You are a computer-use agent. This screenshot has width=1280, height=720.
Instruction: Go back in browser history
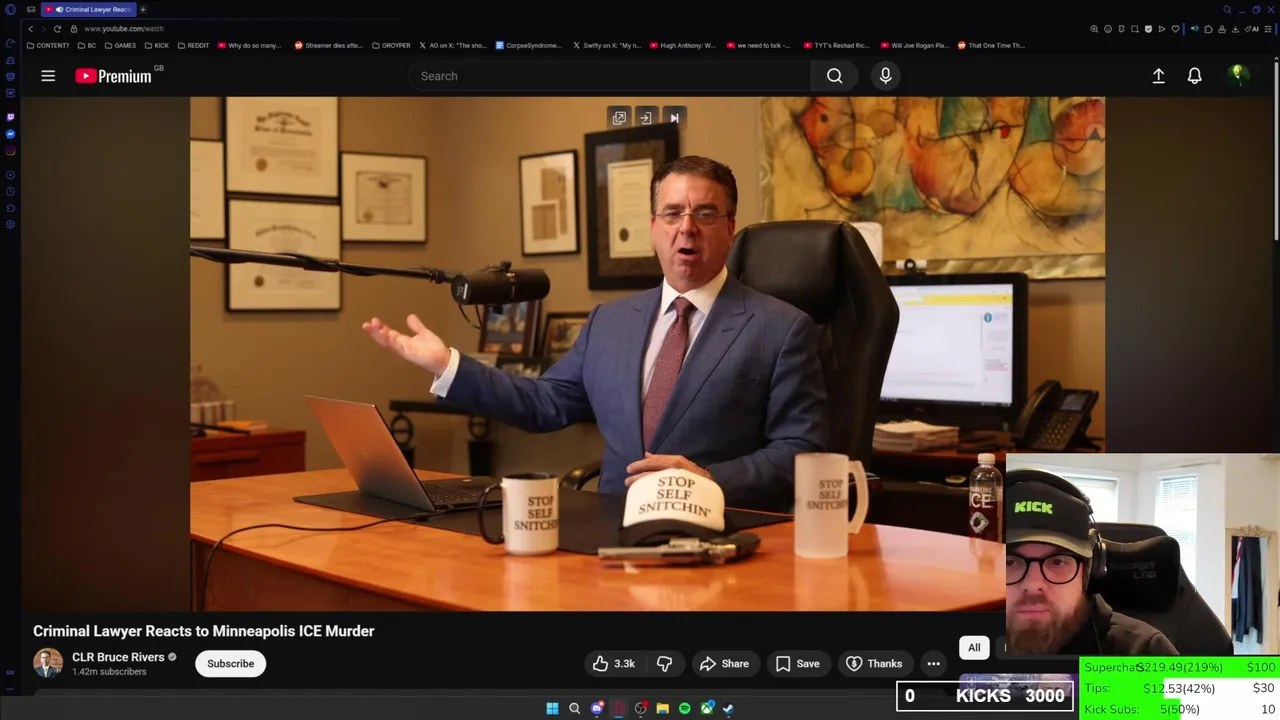(30, 28)
